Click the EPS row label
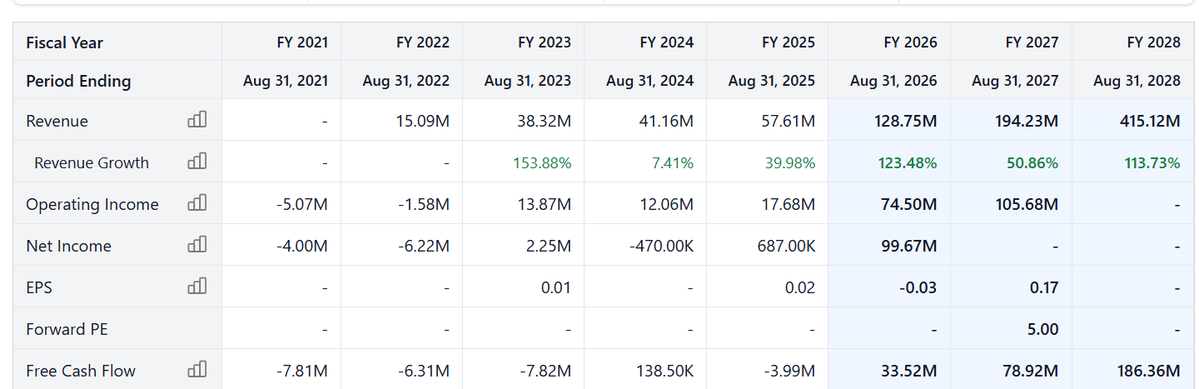 [x=39, y=288]
